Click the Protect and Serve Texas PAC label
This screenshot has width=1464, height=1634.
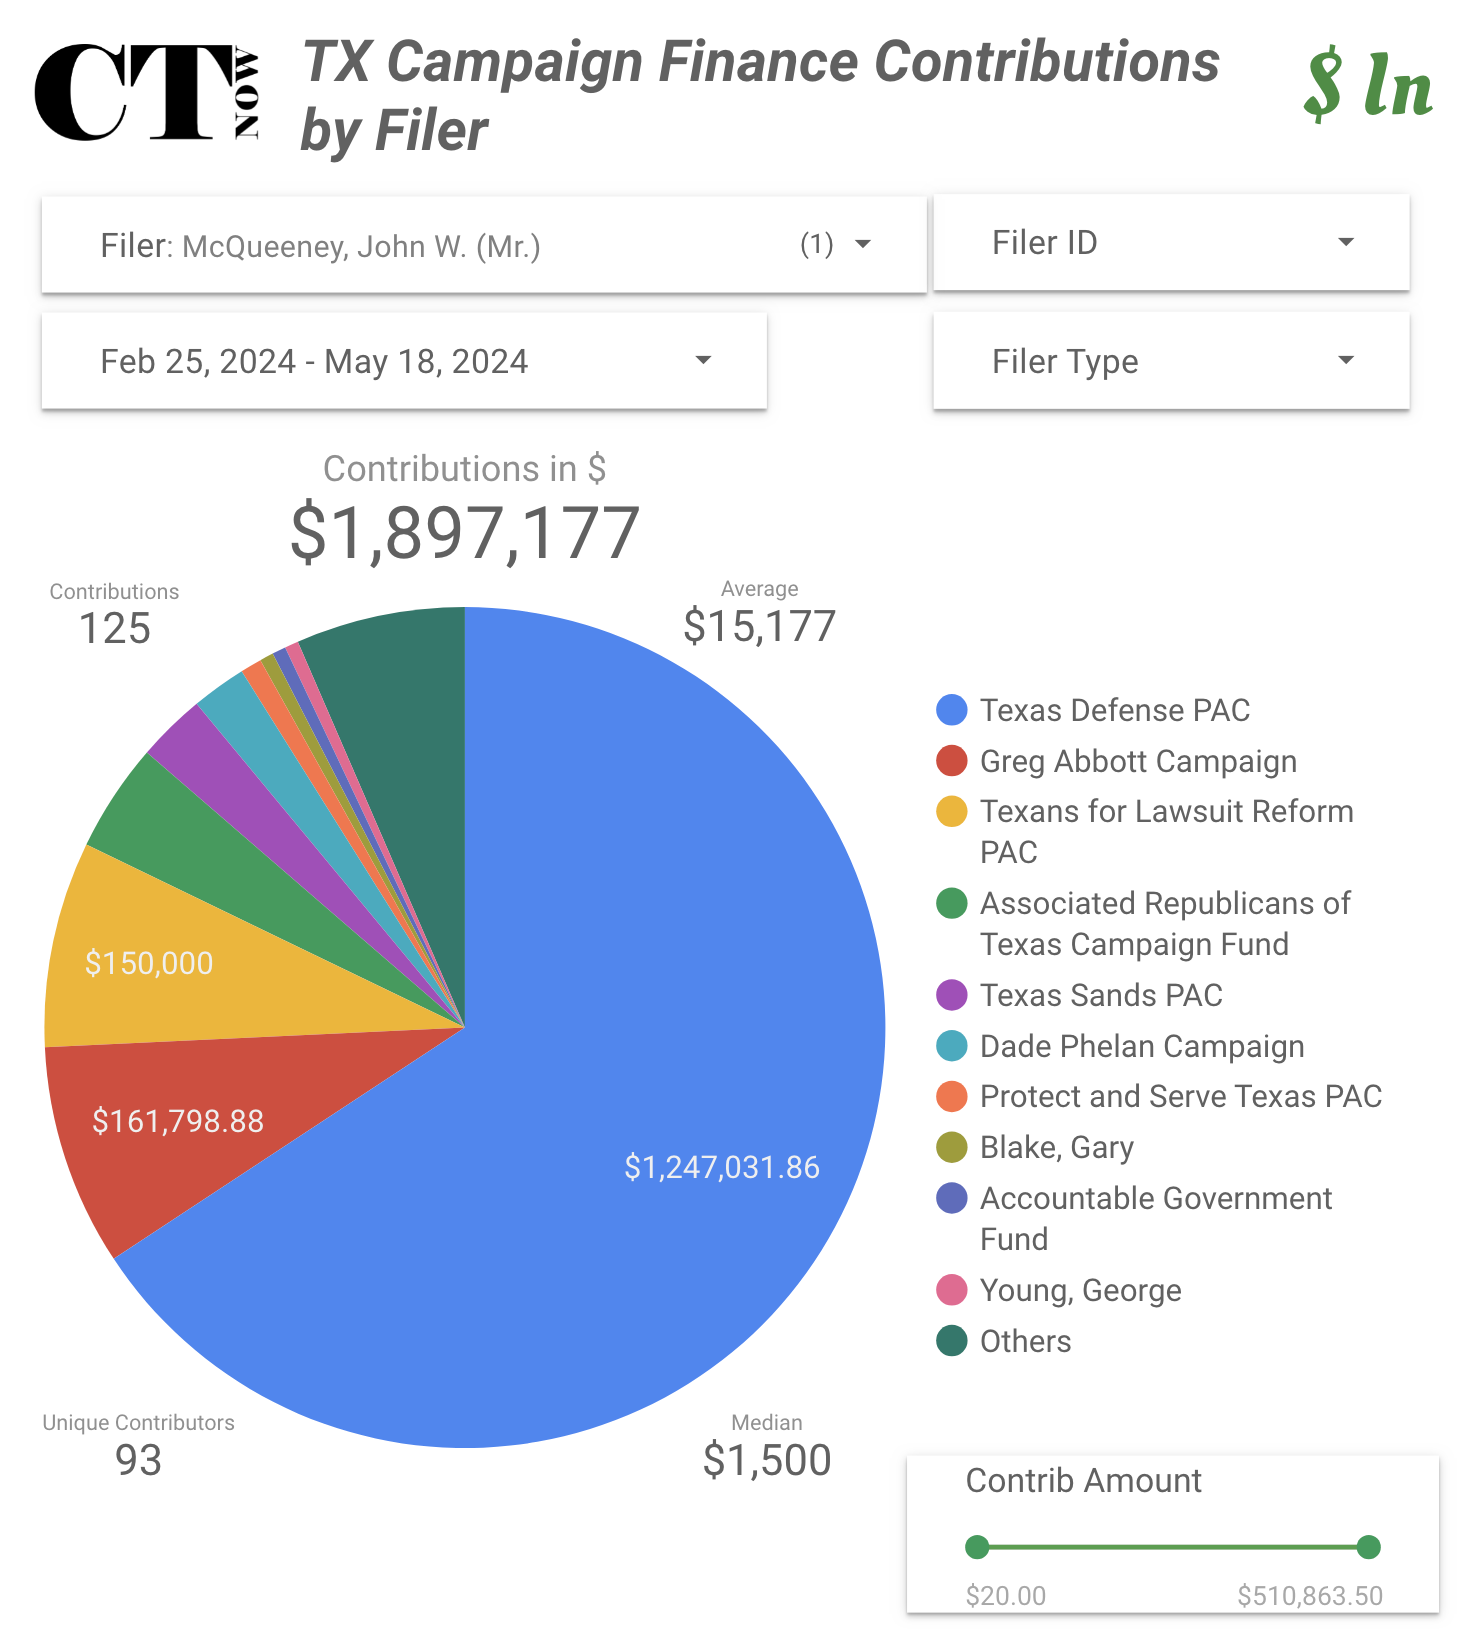(1181, 1097)
